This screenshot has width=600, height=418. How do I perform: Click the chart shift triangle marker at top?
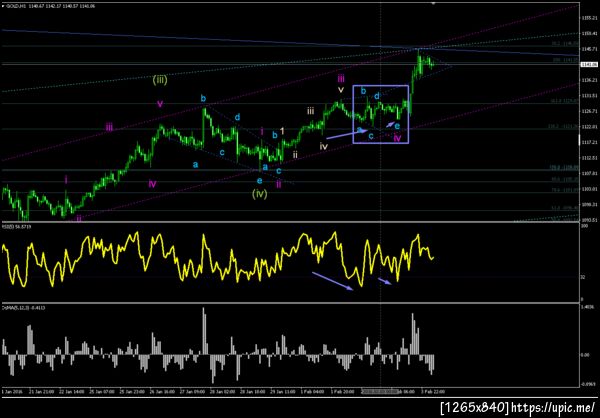(434, 3)
